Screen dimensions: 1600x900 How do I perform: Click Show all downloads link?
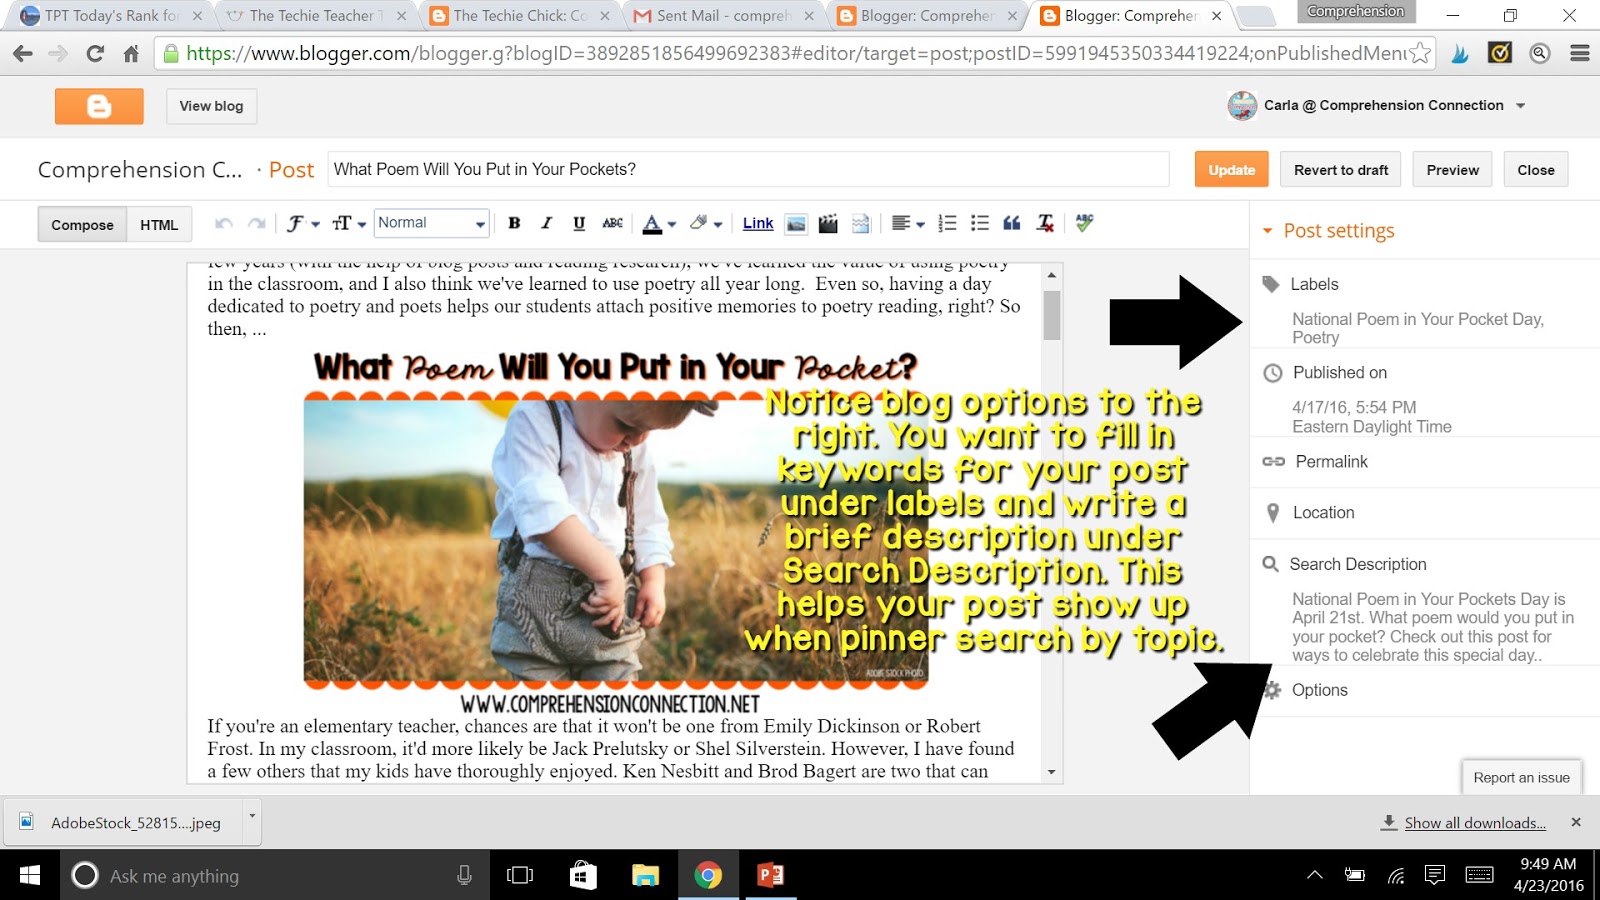pos(1475,823)
